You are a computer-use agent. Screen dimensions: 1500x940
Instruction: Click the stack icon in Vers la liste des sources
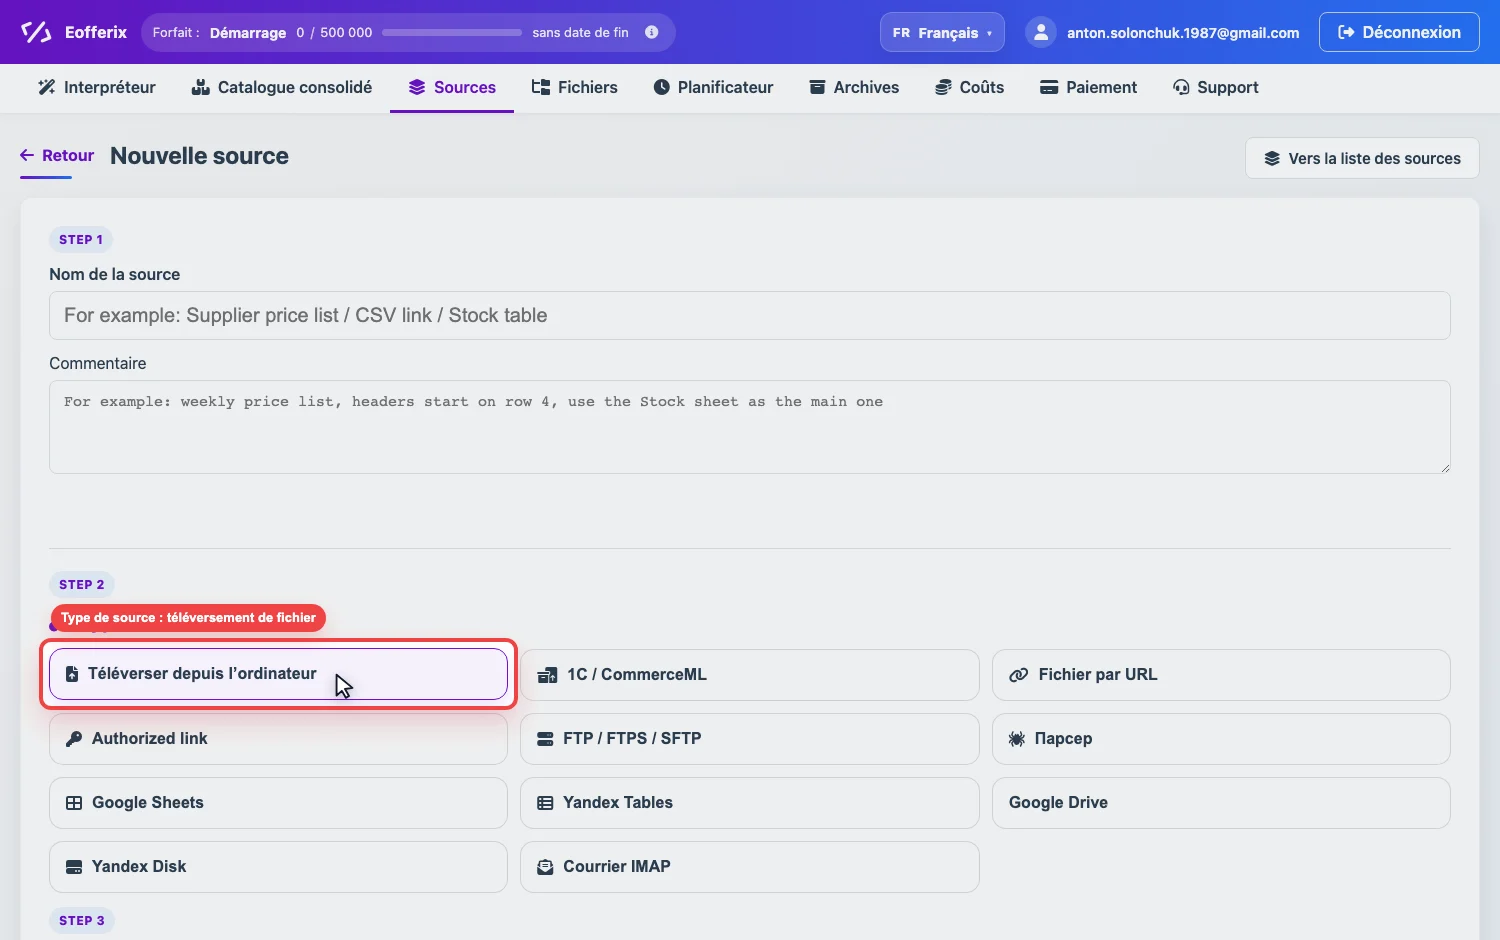click(x=1272, y=158)
